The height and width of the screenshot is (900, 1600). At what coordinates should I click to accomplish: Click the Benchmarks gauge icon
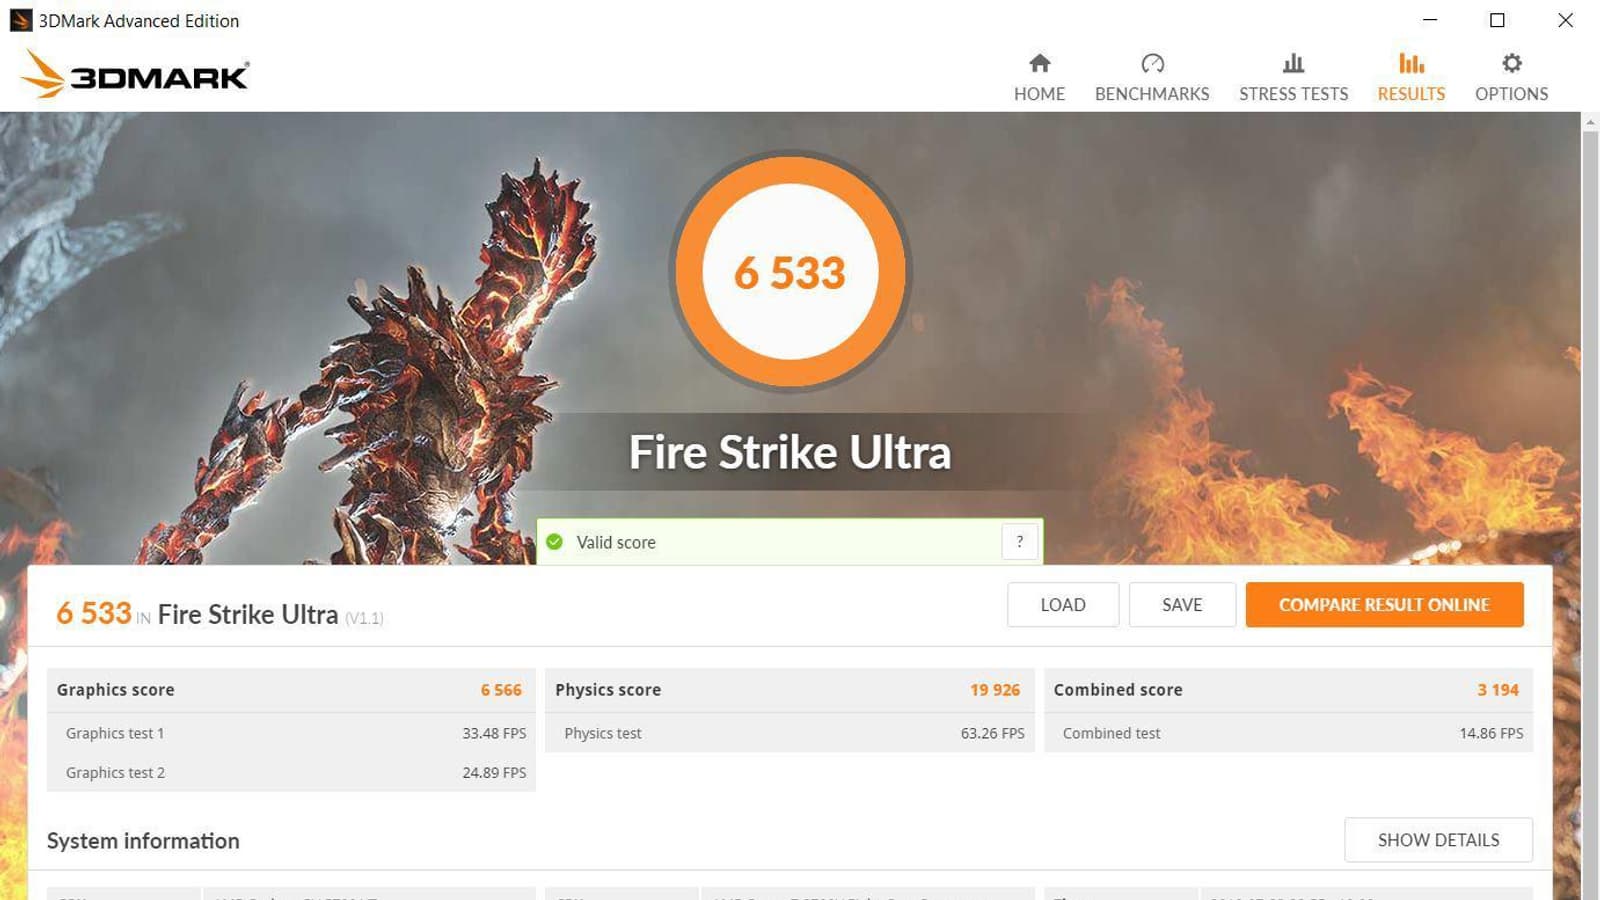point(1152,64)
